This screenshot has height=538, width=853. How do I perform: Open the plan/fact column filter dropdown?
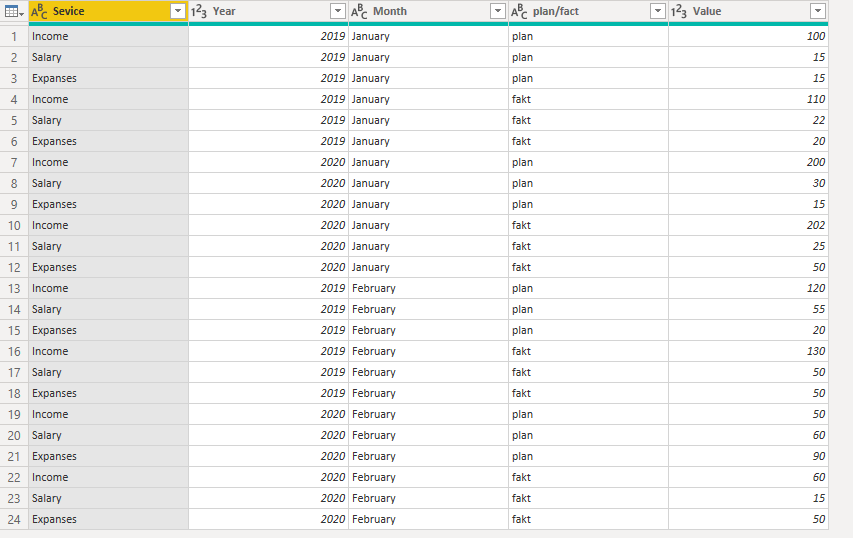coord(658,11)
